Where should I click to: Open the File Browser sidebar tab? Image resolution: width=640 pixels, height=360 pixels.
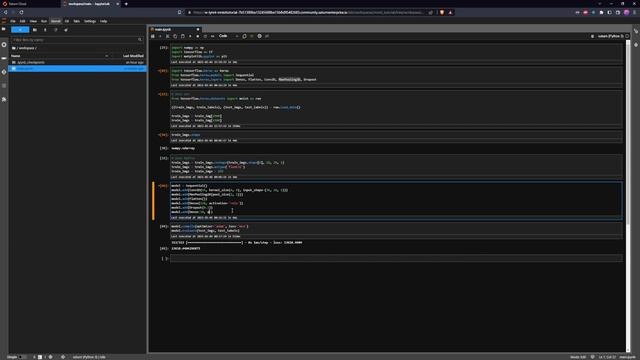(4, 29)
